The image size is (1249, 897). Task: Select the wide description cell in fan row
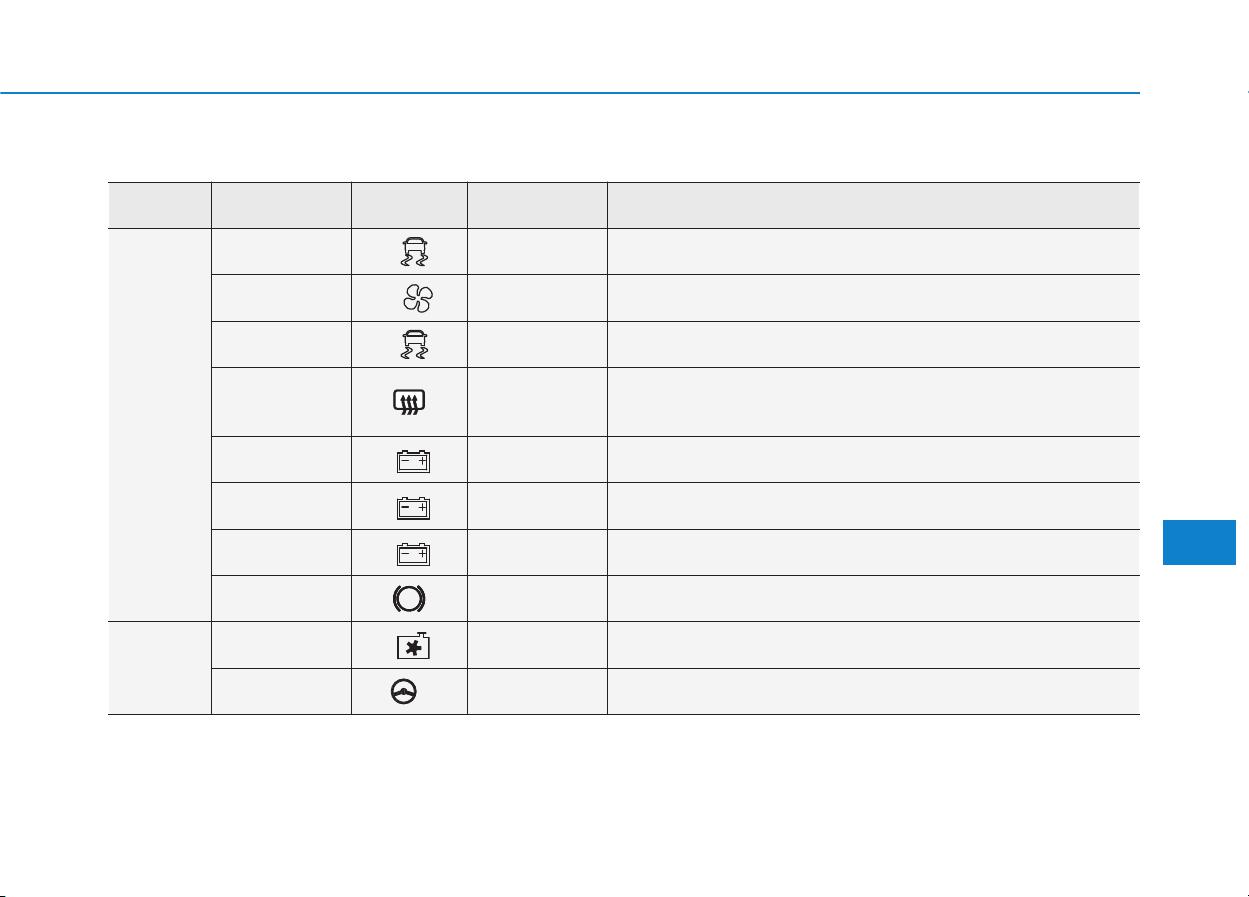[873, 298]
